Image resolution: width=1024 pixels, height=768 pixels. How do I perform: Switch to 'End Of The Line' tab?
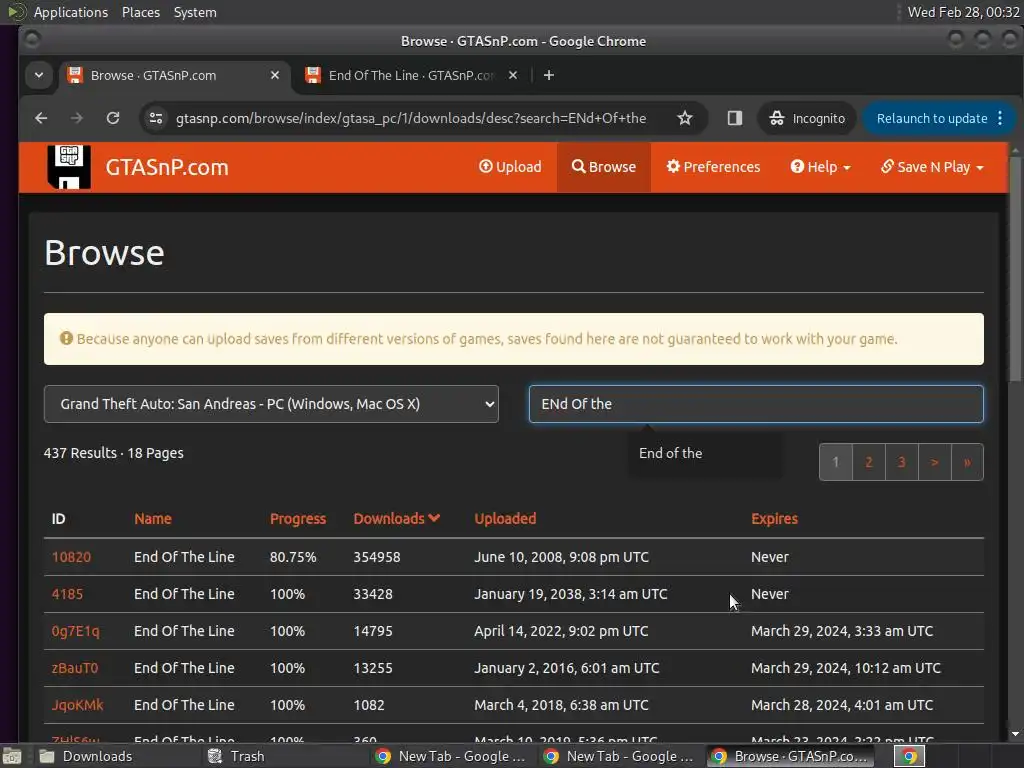411,76
